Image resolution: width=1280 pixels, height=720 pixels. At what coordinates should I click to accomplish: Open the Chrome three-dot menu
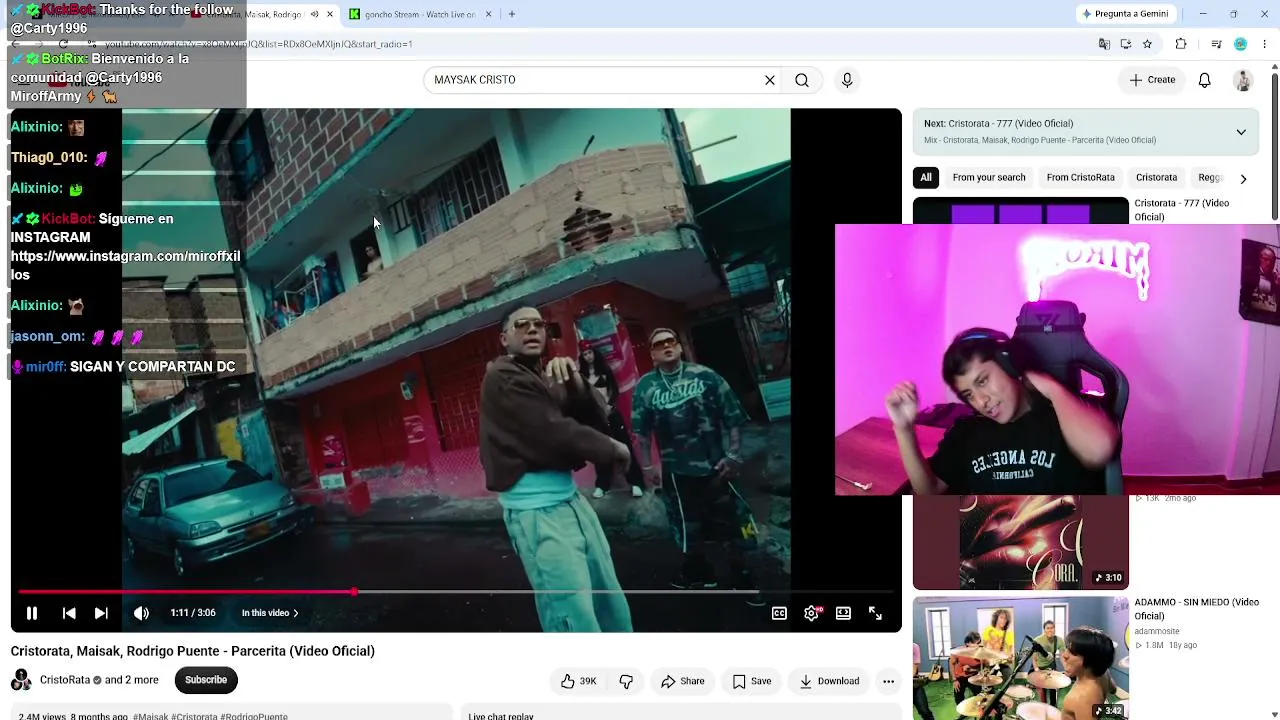[x=1265, y=44]
